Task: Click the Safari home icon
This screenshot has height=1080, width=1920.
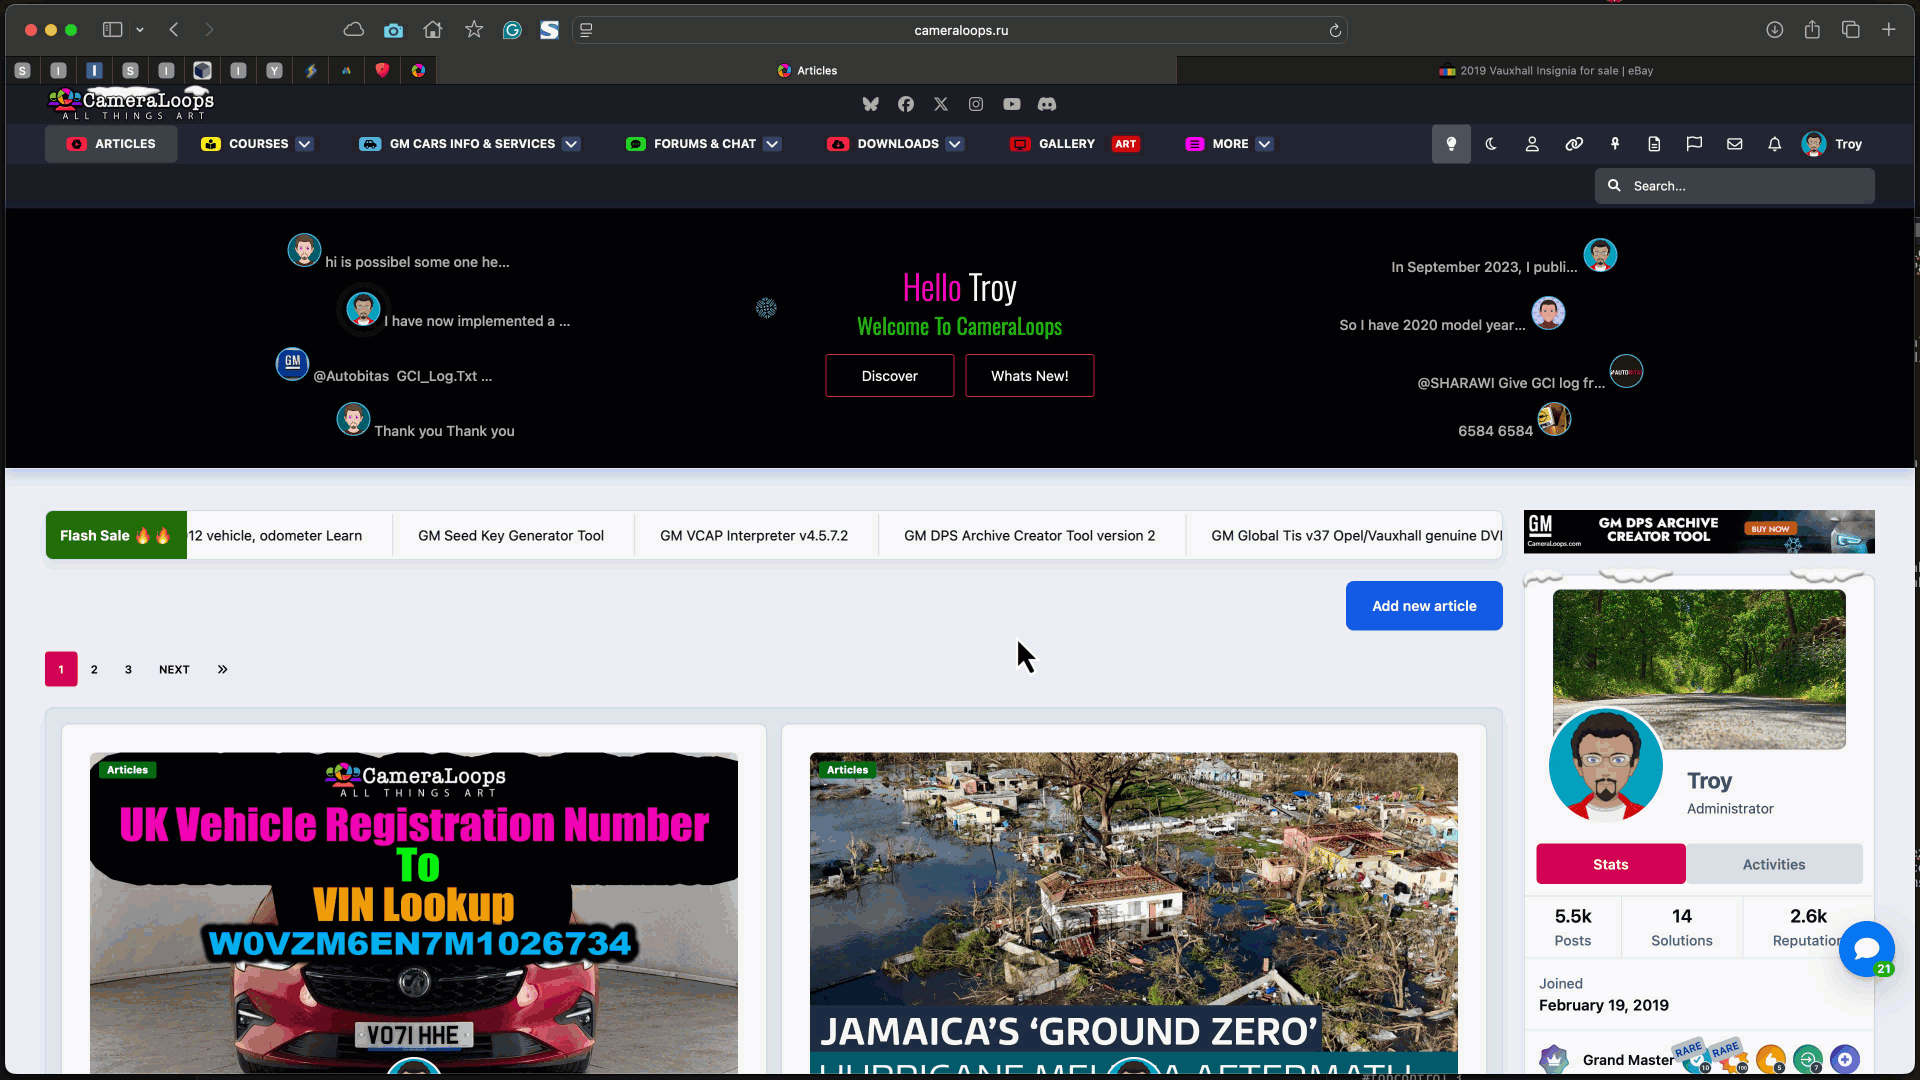Action: click(433, 30)
